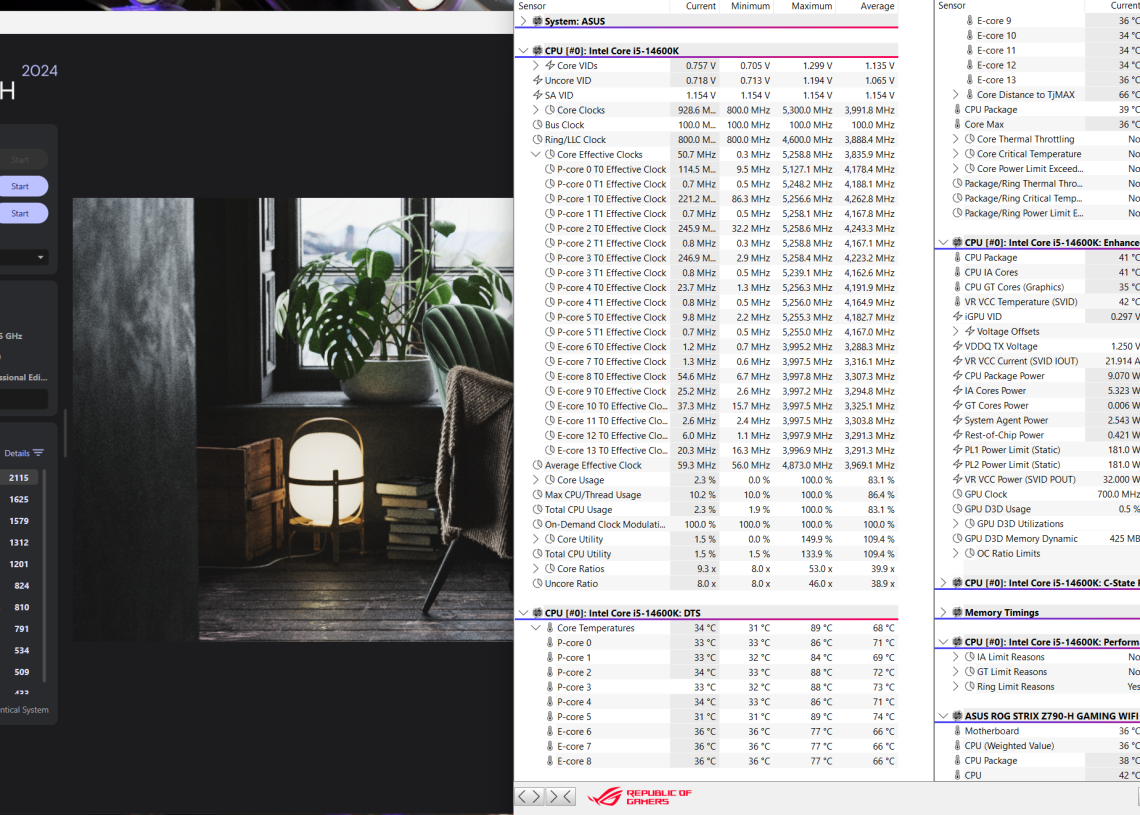Click the Cinebench rendered room preview image
The height and width of the screenshot is (815, 1140).
[293, 419]
